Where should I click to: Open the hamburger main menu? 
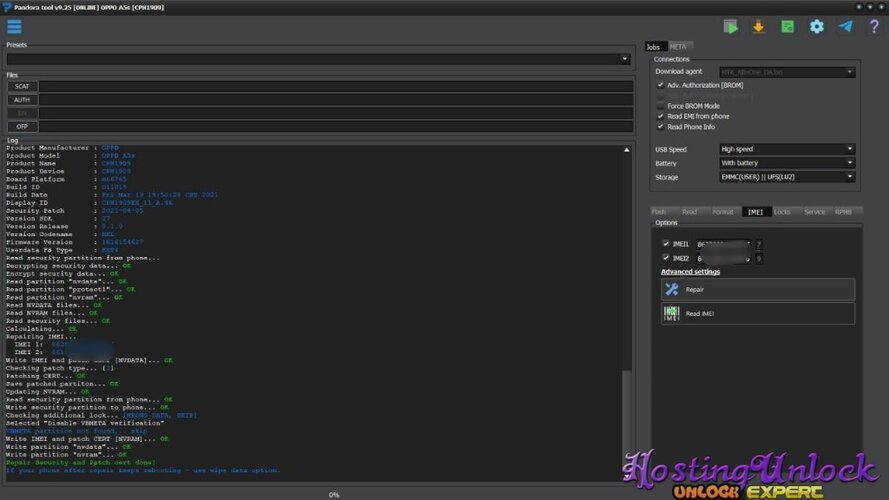[x=14, y=27]
